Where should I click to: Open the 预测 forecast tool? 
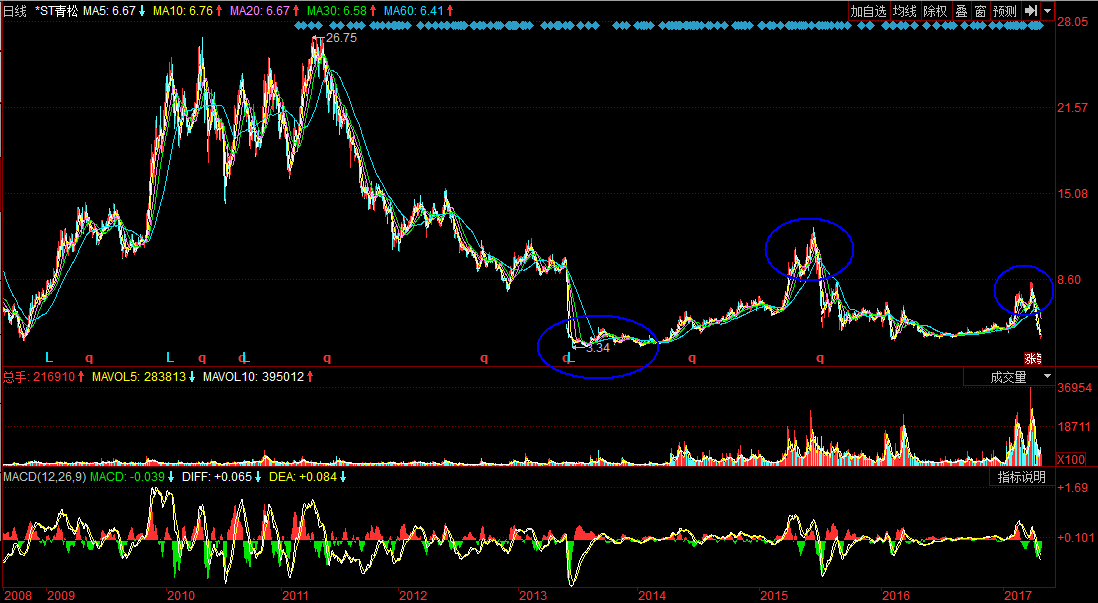click(x=1005, y=11)
